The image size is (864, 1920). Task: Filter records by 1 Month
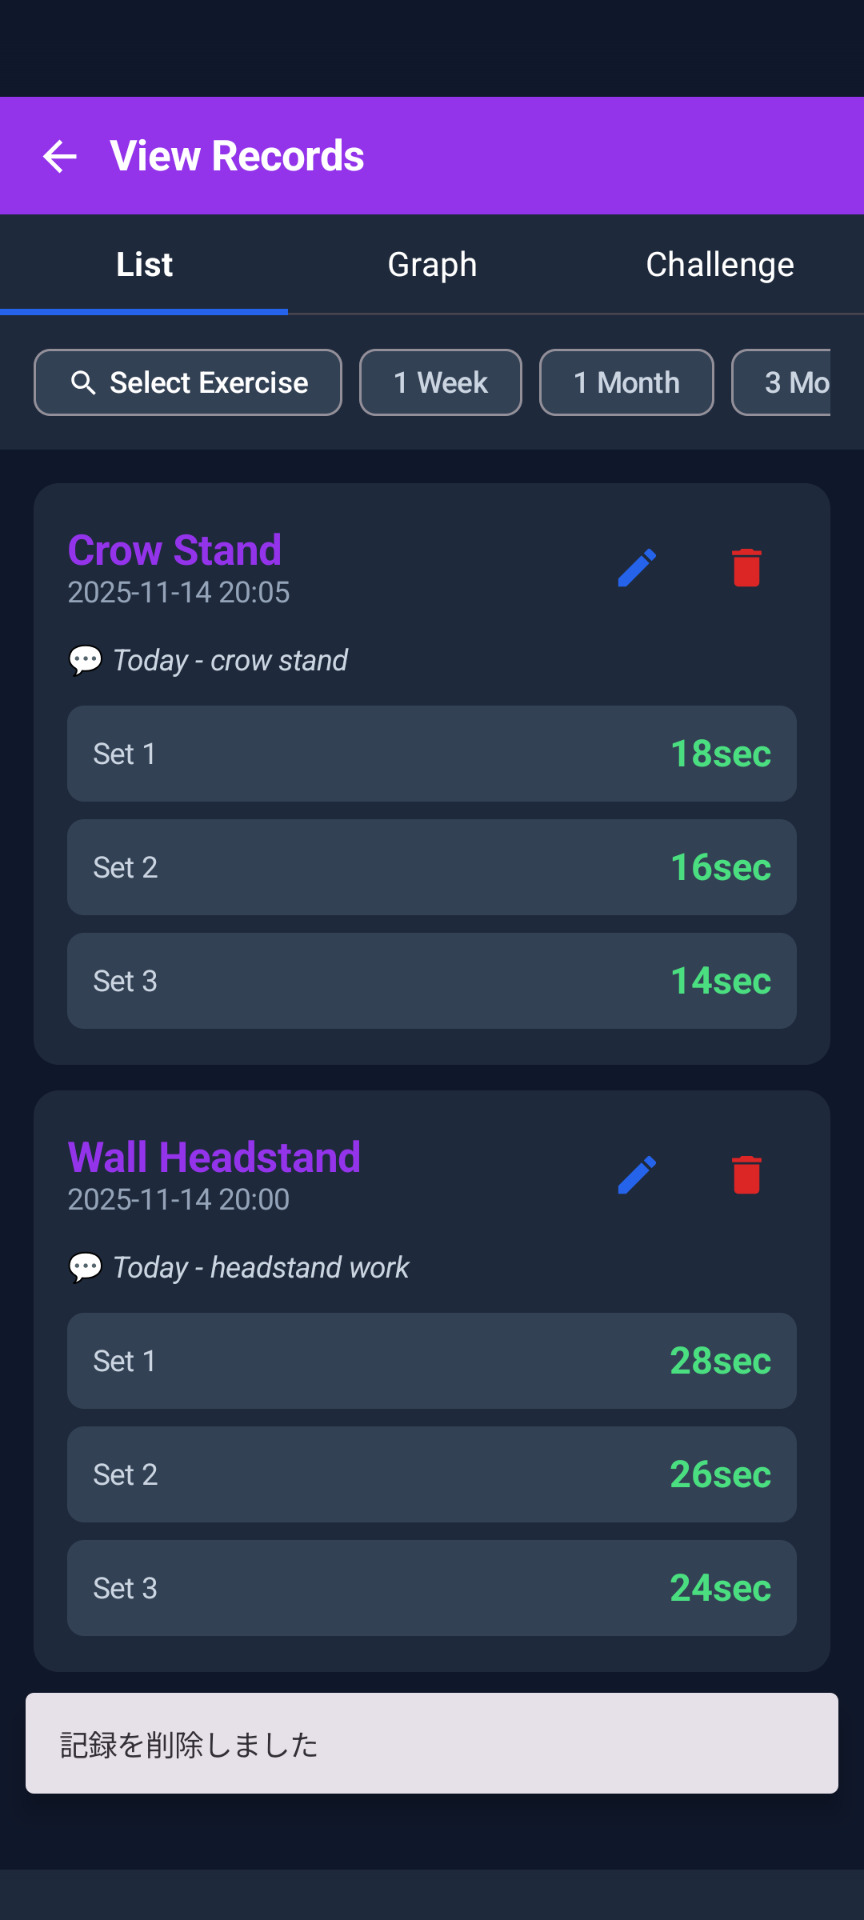tap(626, 383)
